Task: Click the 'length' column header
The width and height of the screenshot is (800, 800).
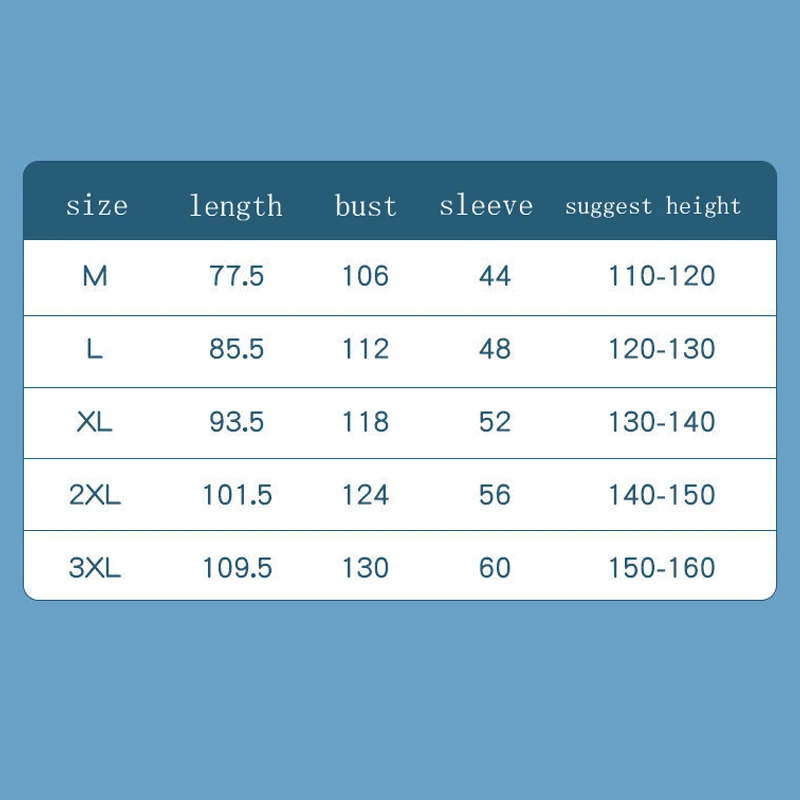Action: tap(236, 206)
